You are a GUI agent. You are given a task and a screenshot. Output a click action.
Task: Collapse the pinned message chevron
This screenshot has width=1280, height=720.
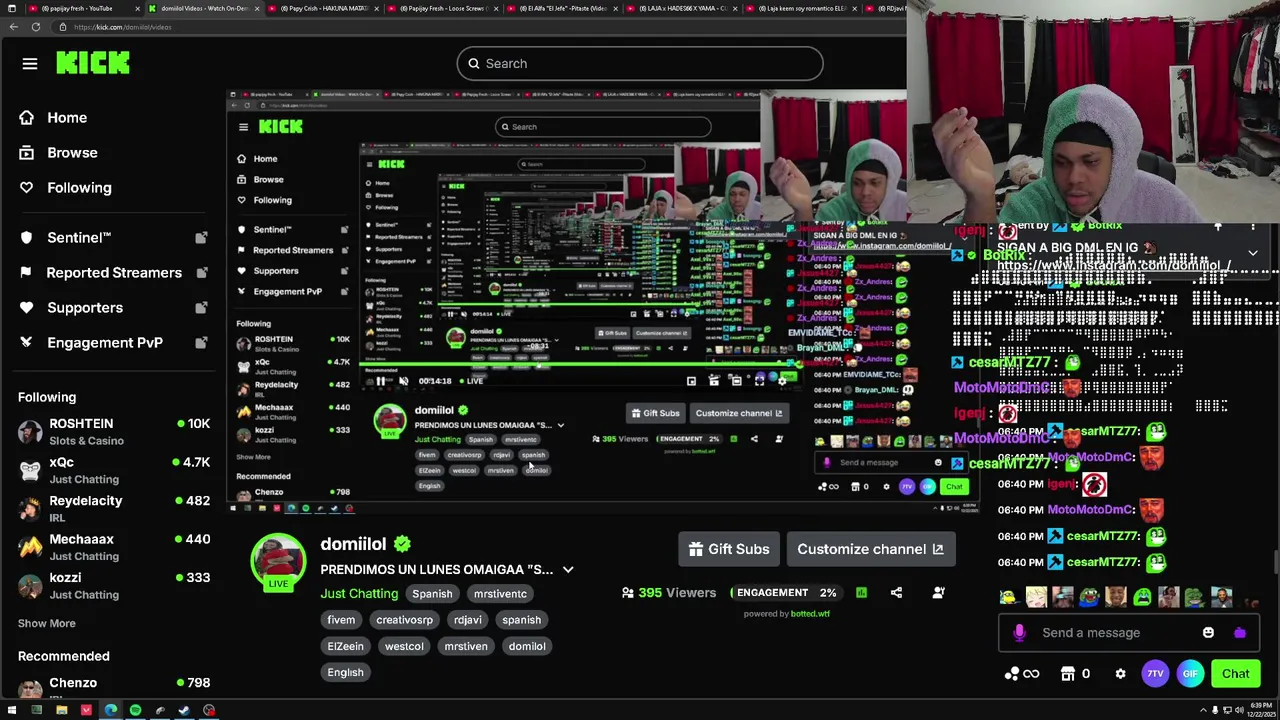(x=1252, y=253)
